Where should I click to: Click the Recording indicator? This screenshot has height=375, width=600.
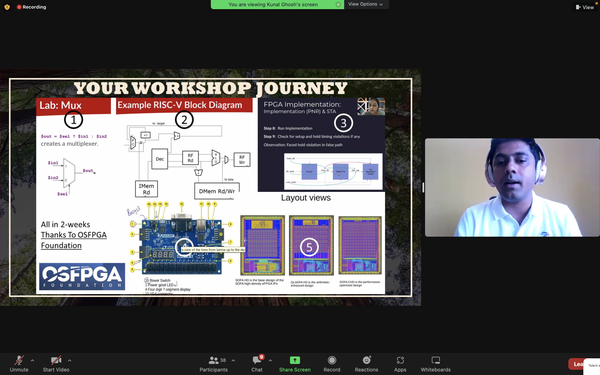[x=31, y=7]
